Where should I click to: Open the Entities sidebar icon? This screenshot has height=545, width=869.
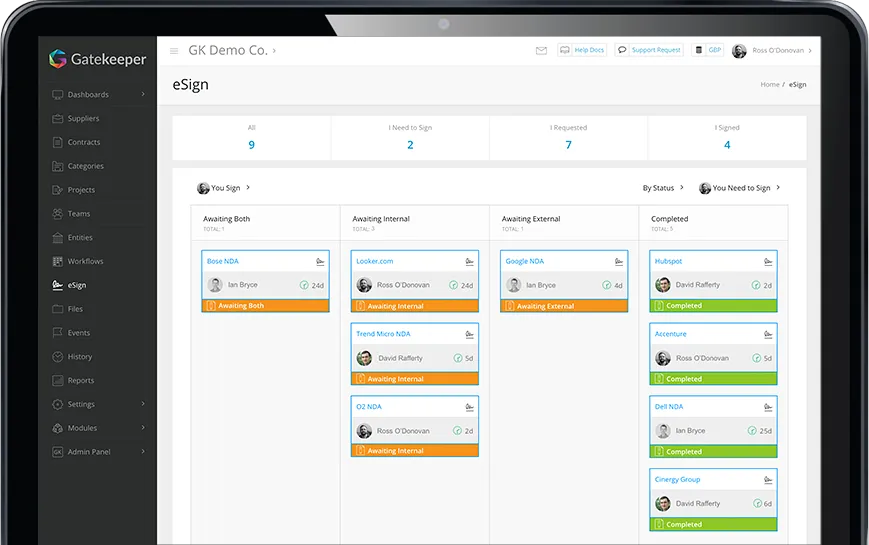click(58, 238)
